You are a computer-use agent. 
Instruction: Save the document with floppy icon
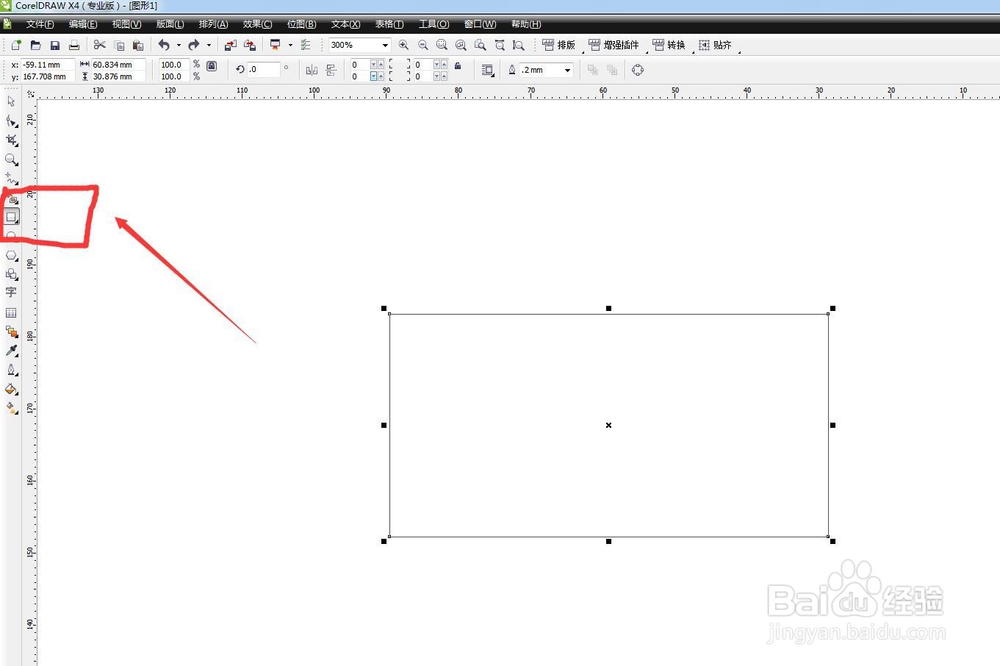pyautogui.click(x=55, y=45)
